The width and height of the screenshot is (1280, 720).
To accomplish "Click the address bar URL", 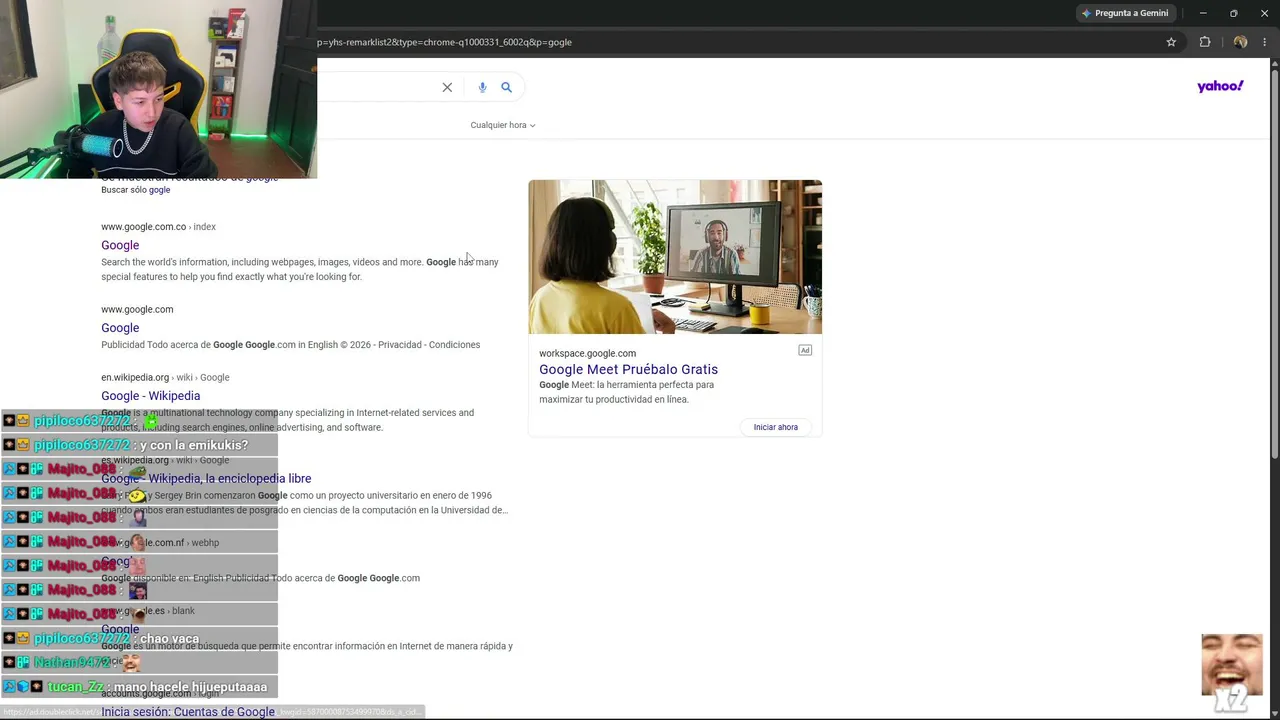I will 444,42.
